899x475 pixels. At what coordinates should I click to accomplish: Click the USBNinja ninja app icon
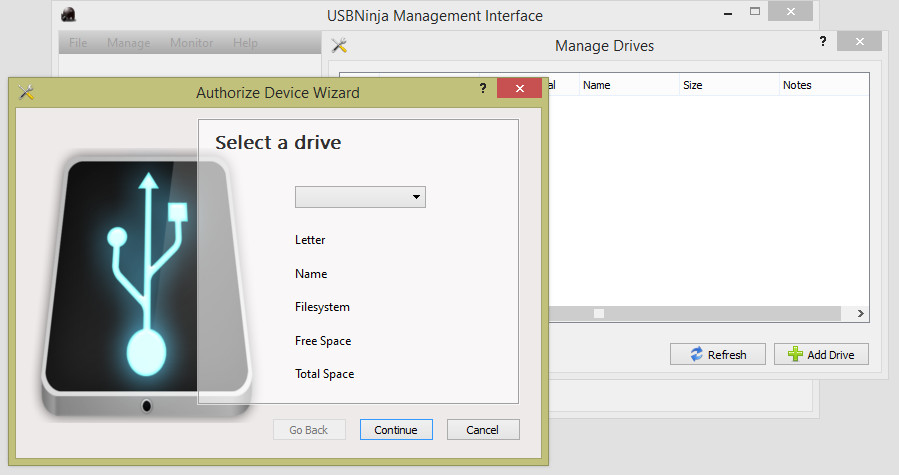[x=68, y=15]
